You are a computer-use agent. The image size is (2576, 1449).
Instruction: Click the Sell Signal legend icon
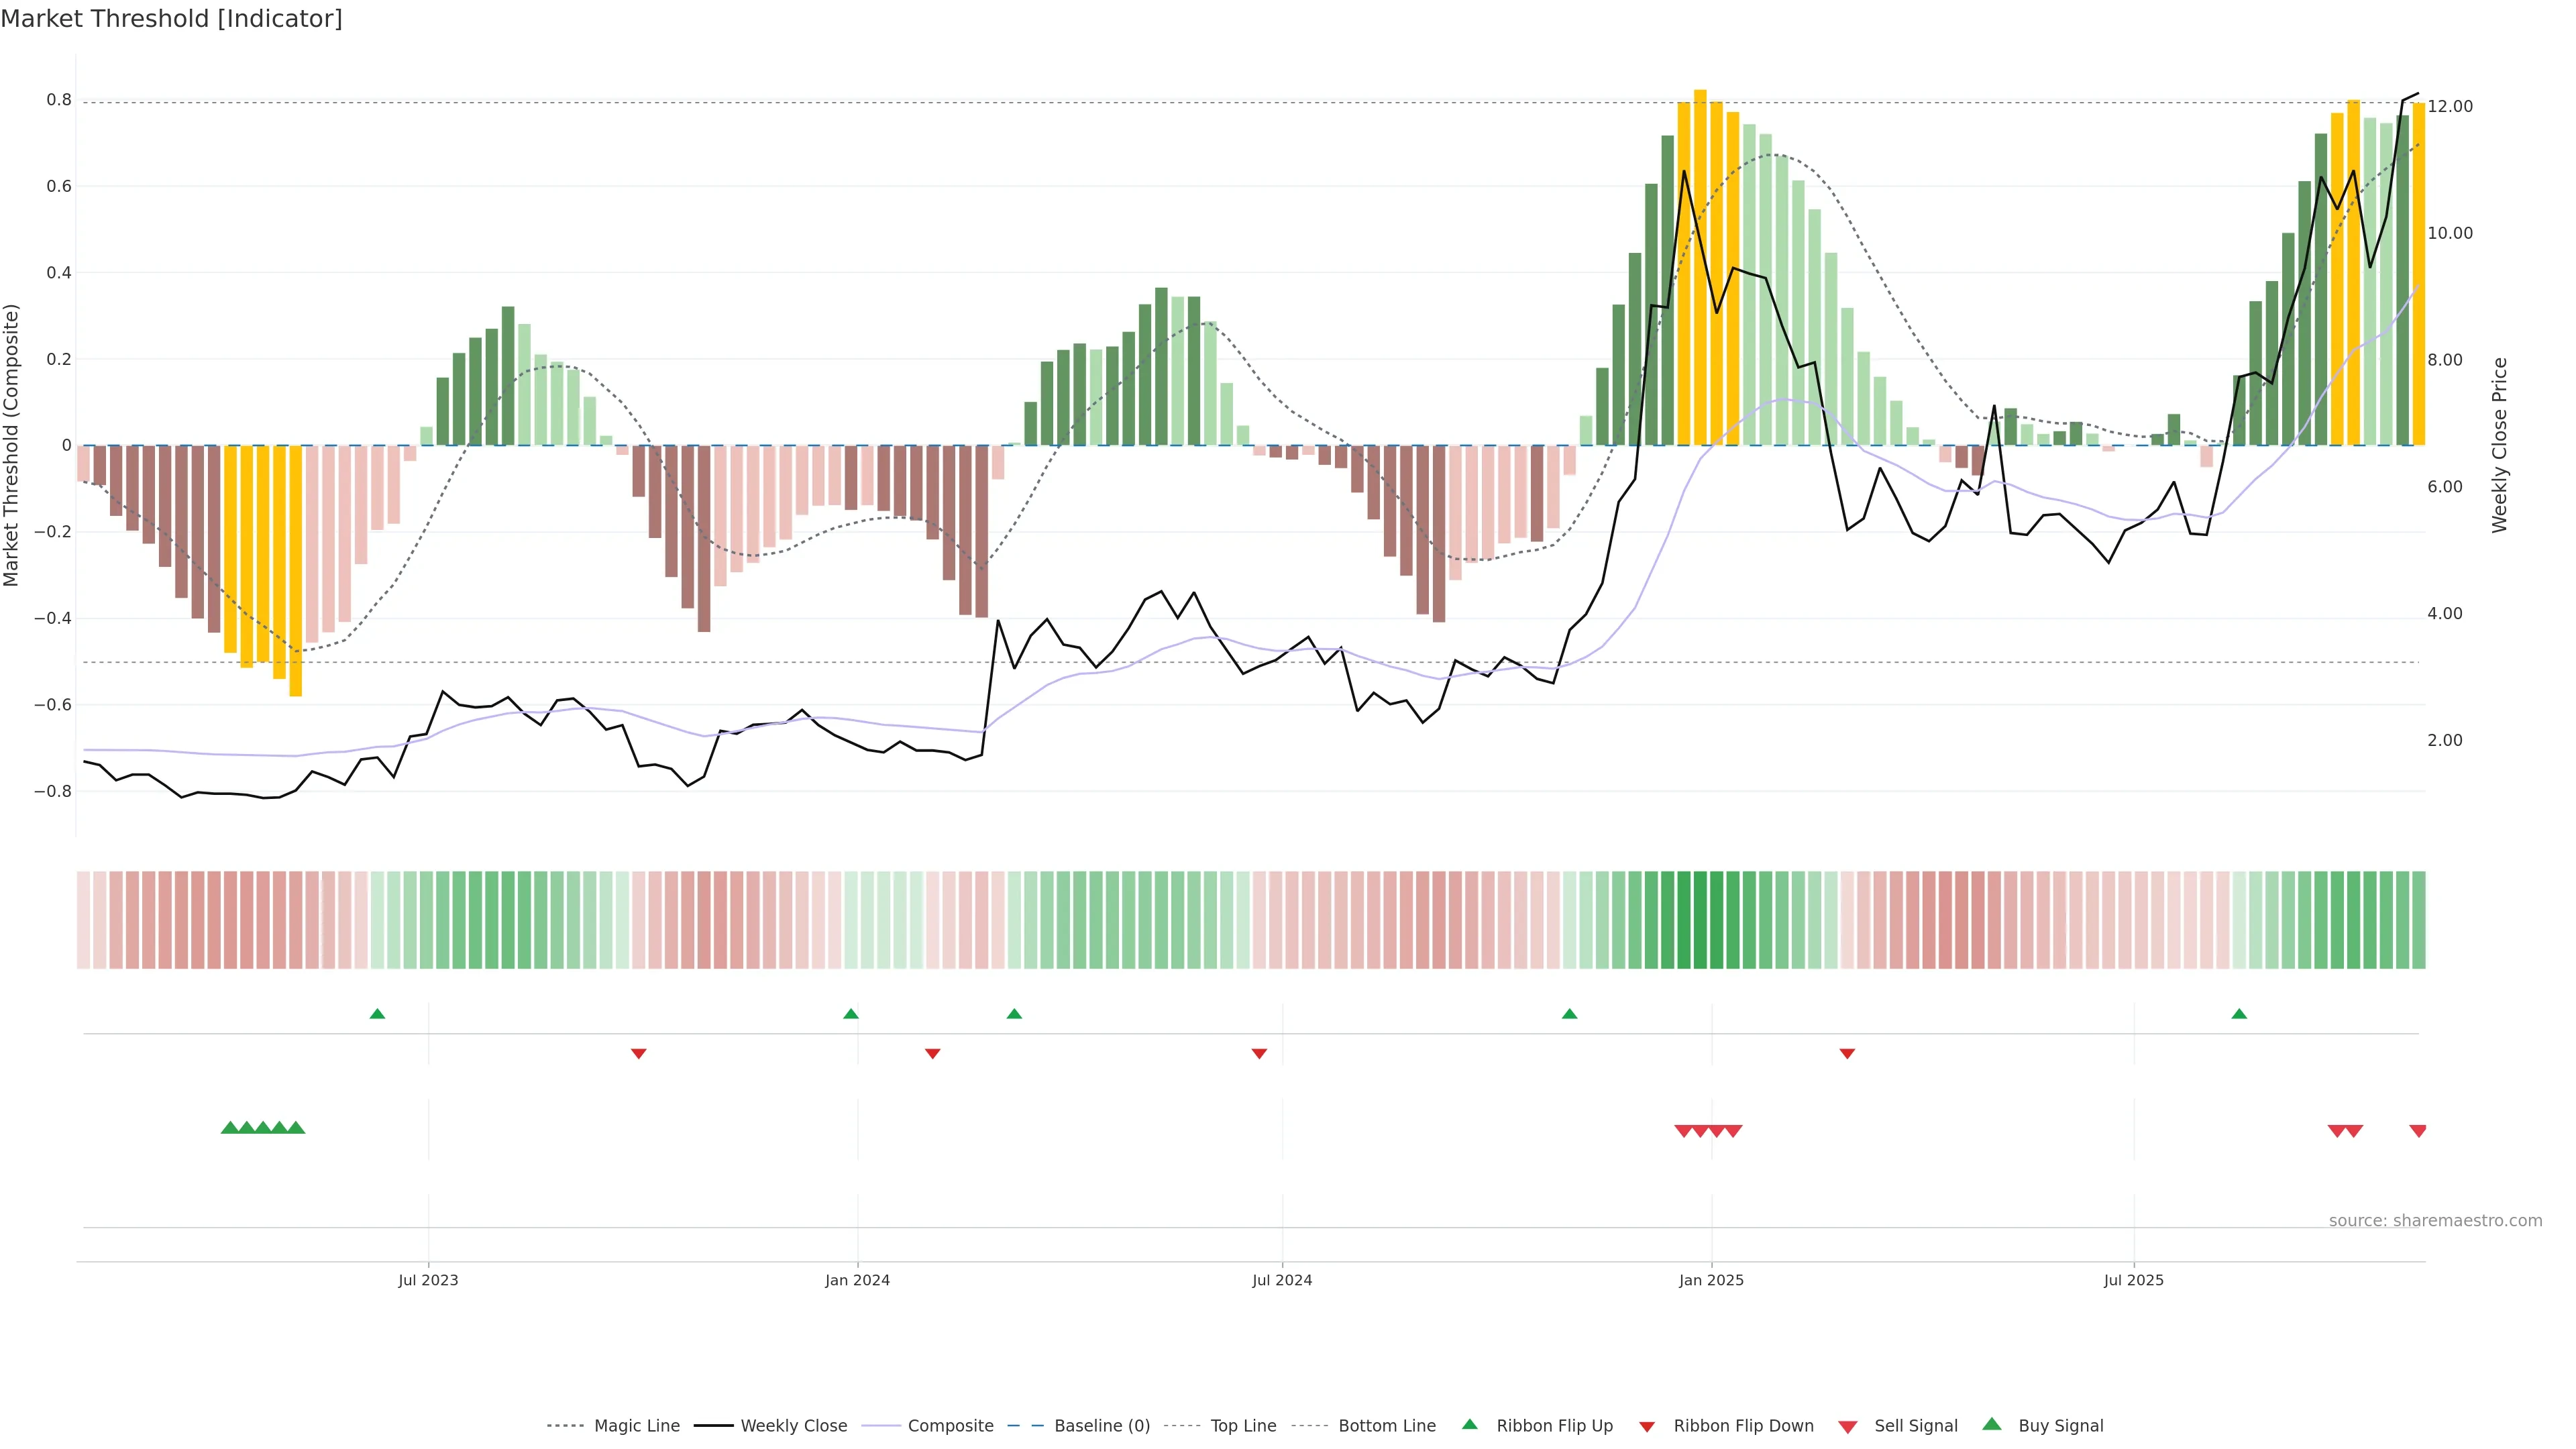[1848, 1426]
